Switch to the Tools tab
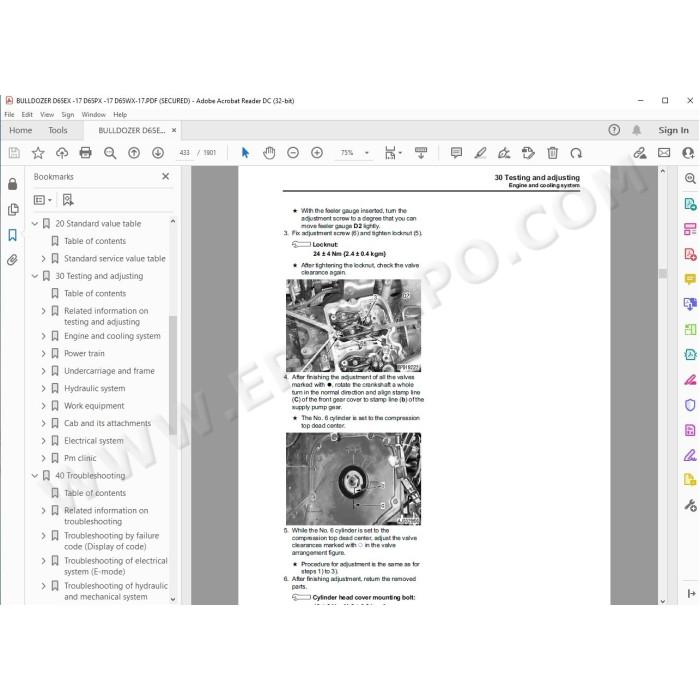 (58, 130)
